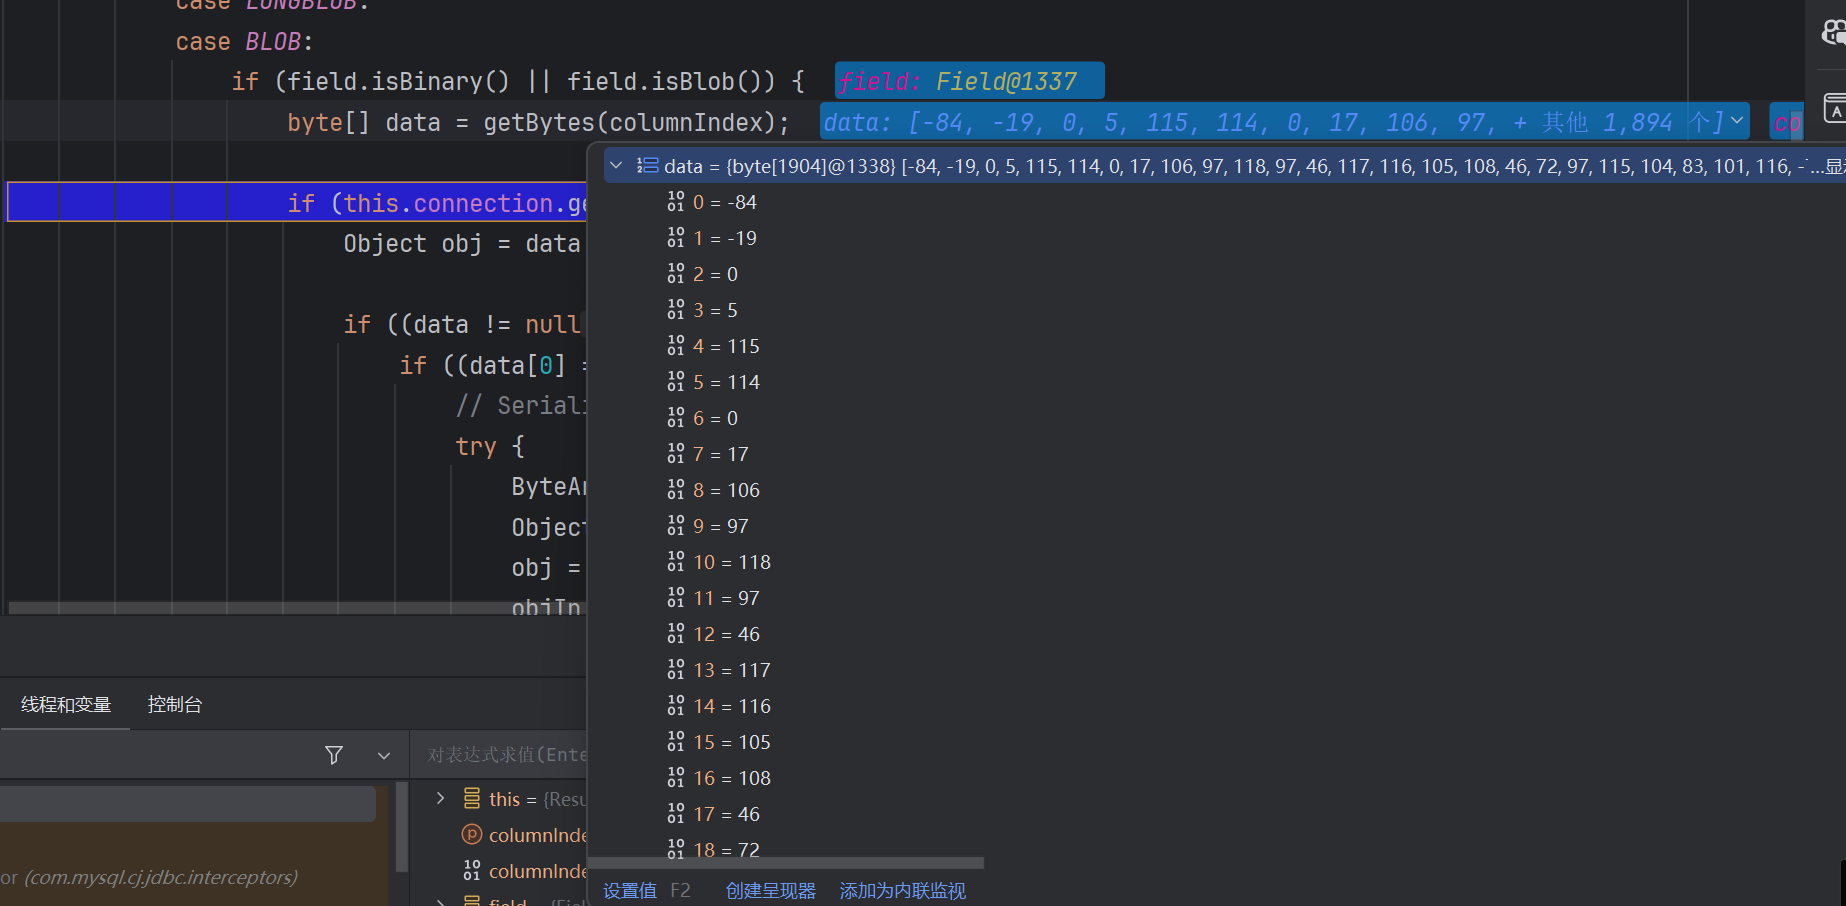Click binary icon of second columnIndex variable
Screen dimensions: 1846x906
pyautogui.click(x=472, y=870)
